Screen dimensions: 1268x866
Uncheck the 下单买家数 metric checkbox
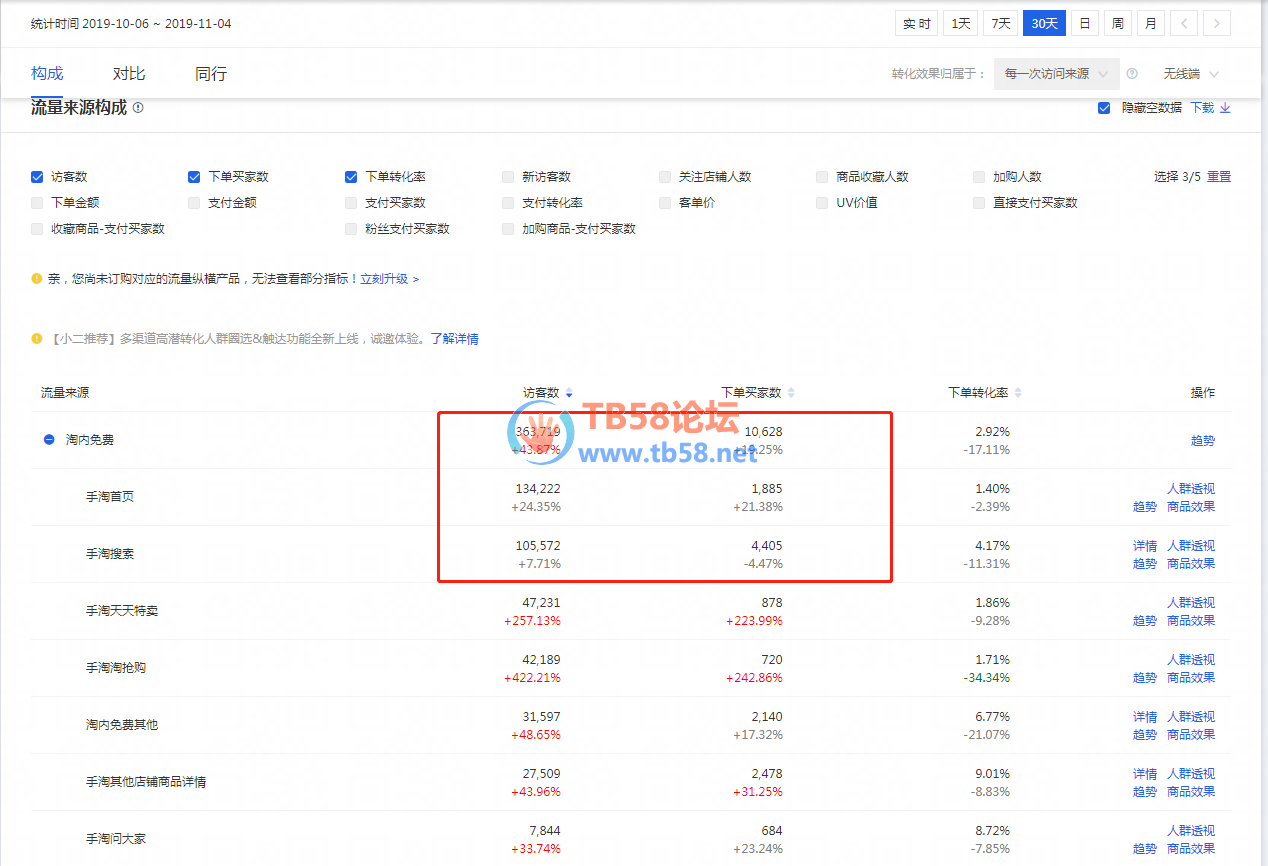(194, 177)
